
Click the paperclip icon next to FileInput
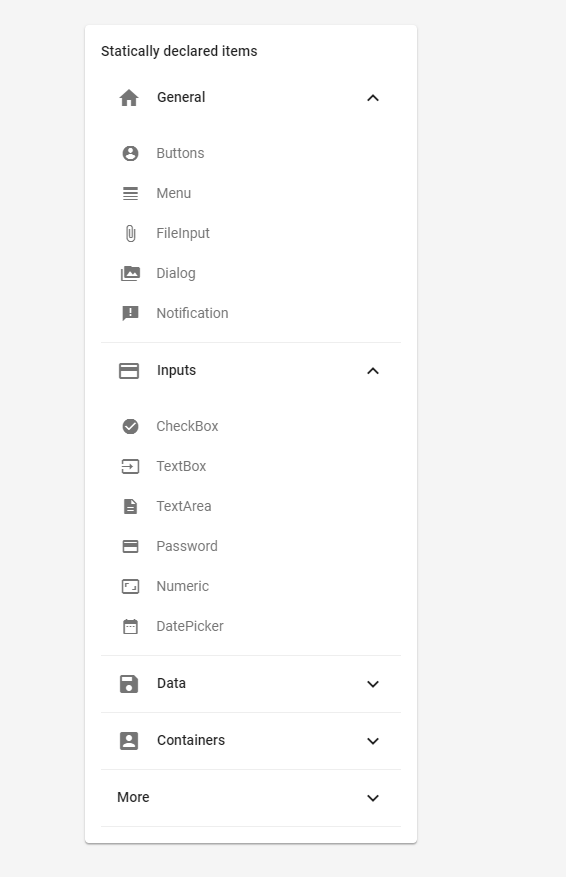130,233
